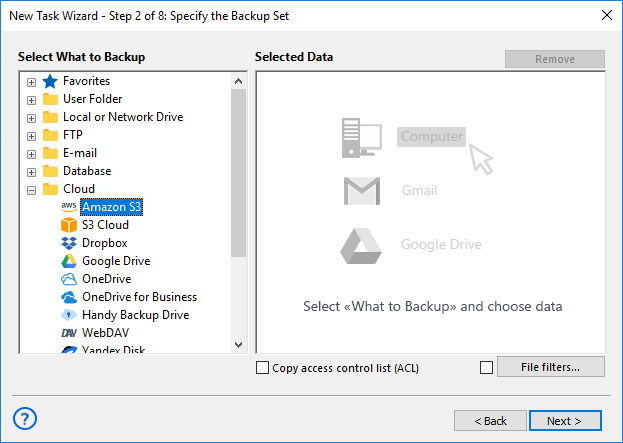Viewport: 623px width, 443px height.
Task: Click the blue star Favorites icon
Action: pyautogui.click(x=50, y=81)
